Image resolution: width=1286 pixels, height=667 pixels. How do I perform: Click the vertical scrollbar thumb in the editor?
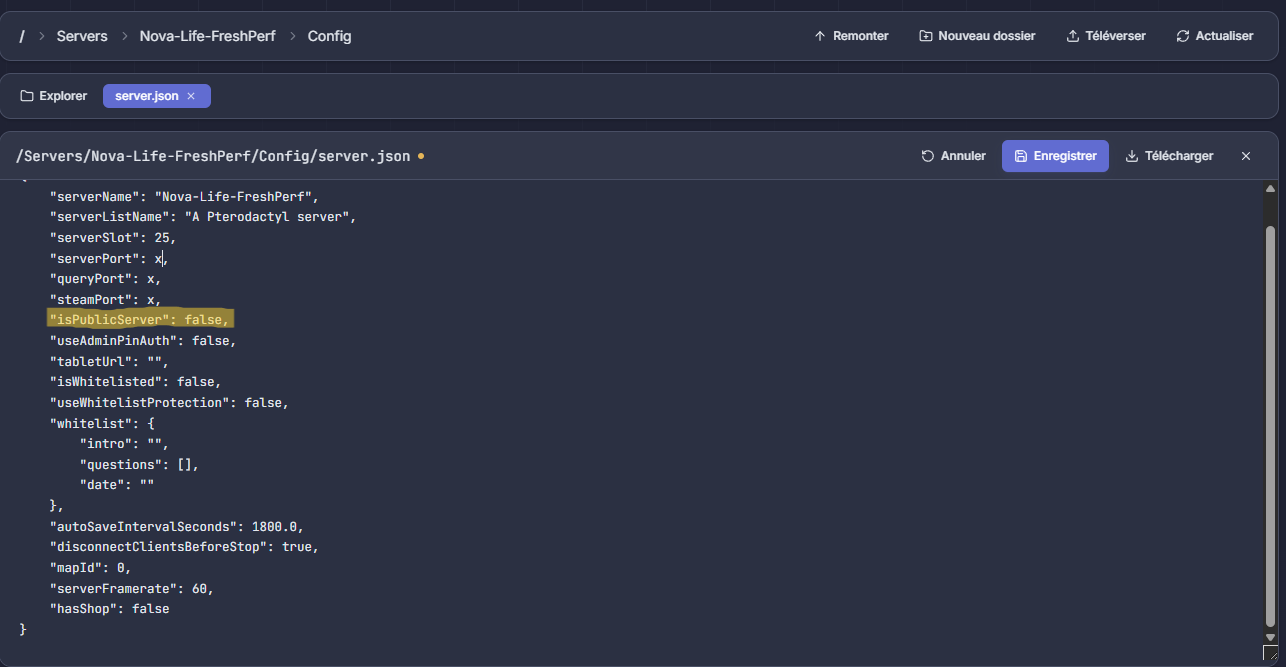pyautogui.click(x=1270, y=424)
